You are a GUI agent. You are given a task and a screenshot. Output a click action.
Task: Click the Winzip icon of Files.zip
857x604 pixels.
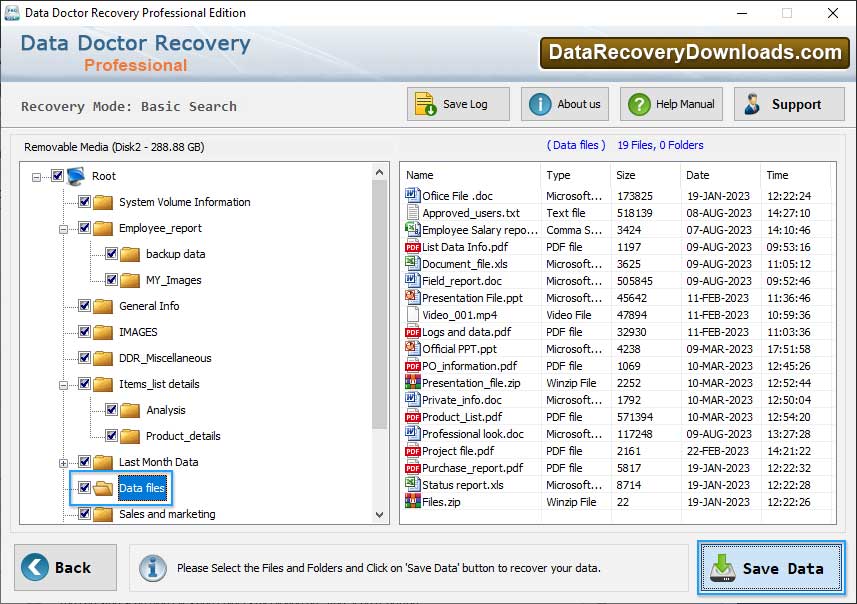pos(413,501)
